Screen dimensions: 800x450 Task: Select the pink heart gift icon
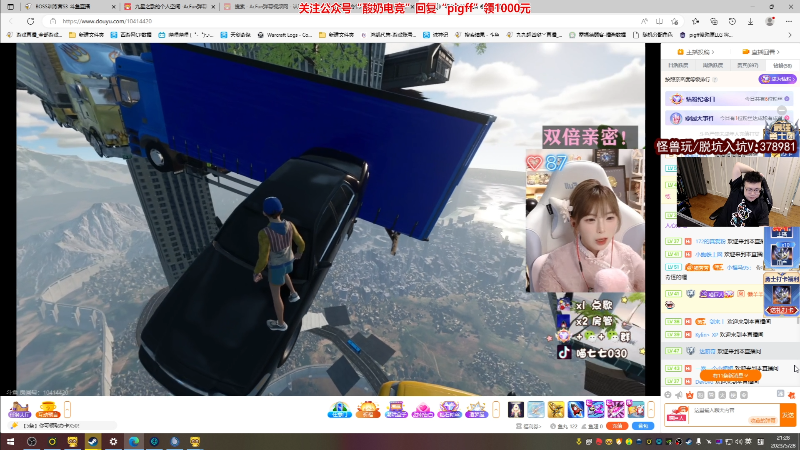(x=422, y=410)
